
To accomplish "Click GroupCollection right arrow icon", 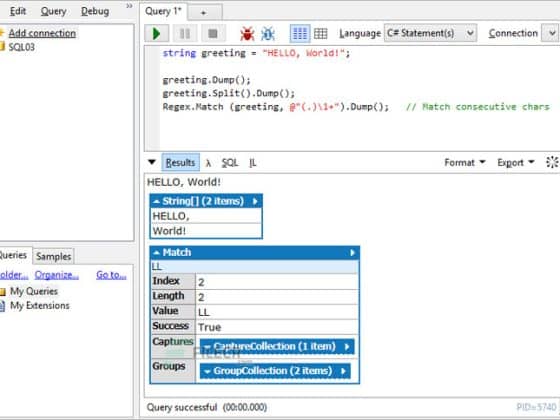I will coord(343,371).
